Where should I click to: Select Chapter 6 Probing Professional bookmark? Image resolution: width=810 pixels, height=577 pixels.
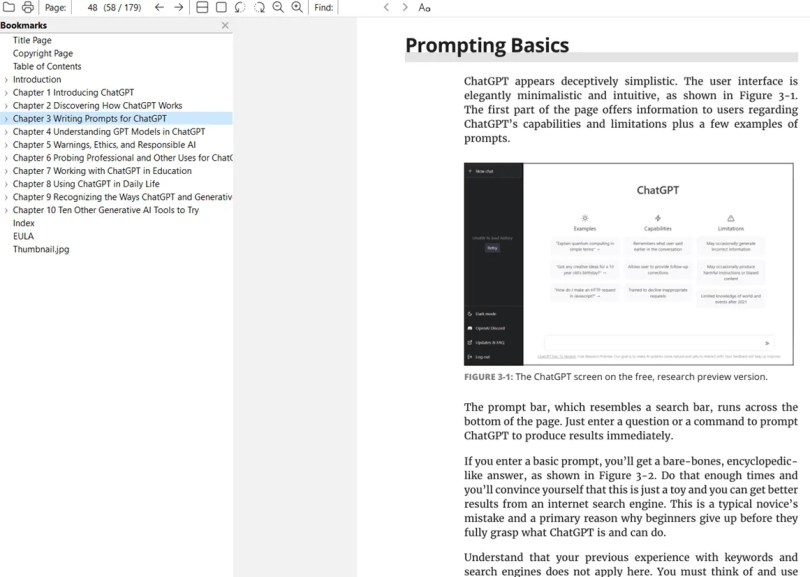pos(122,158)
